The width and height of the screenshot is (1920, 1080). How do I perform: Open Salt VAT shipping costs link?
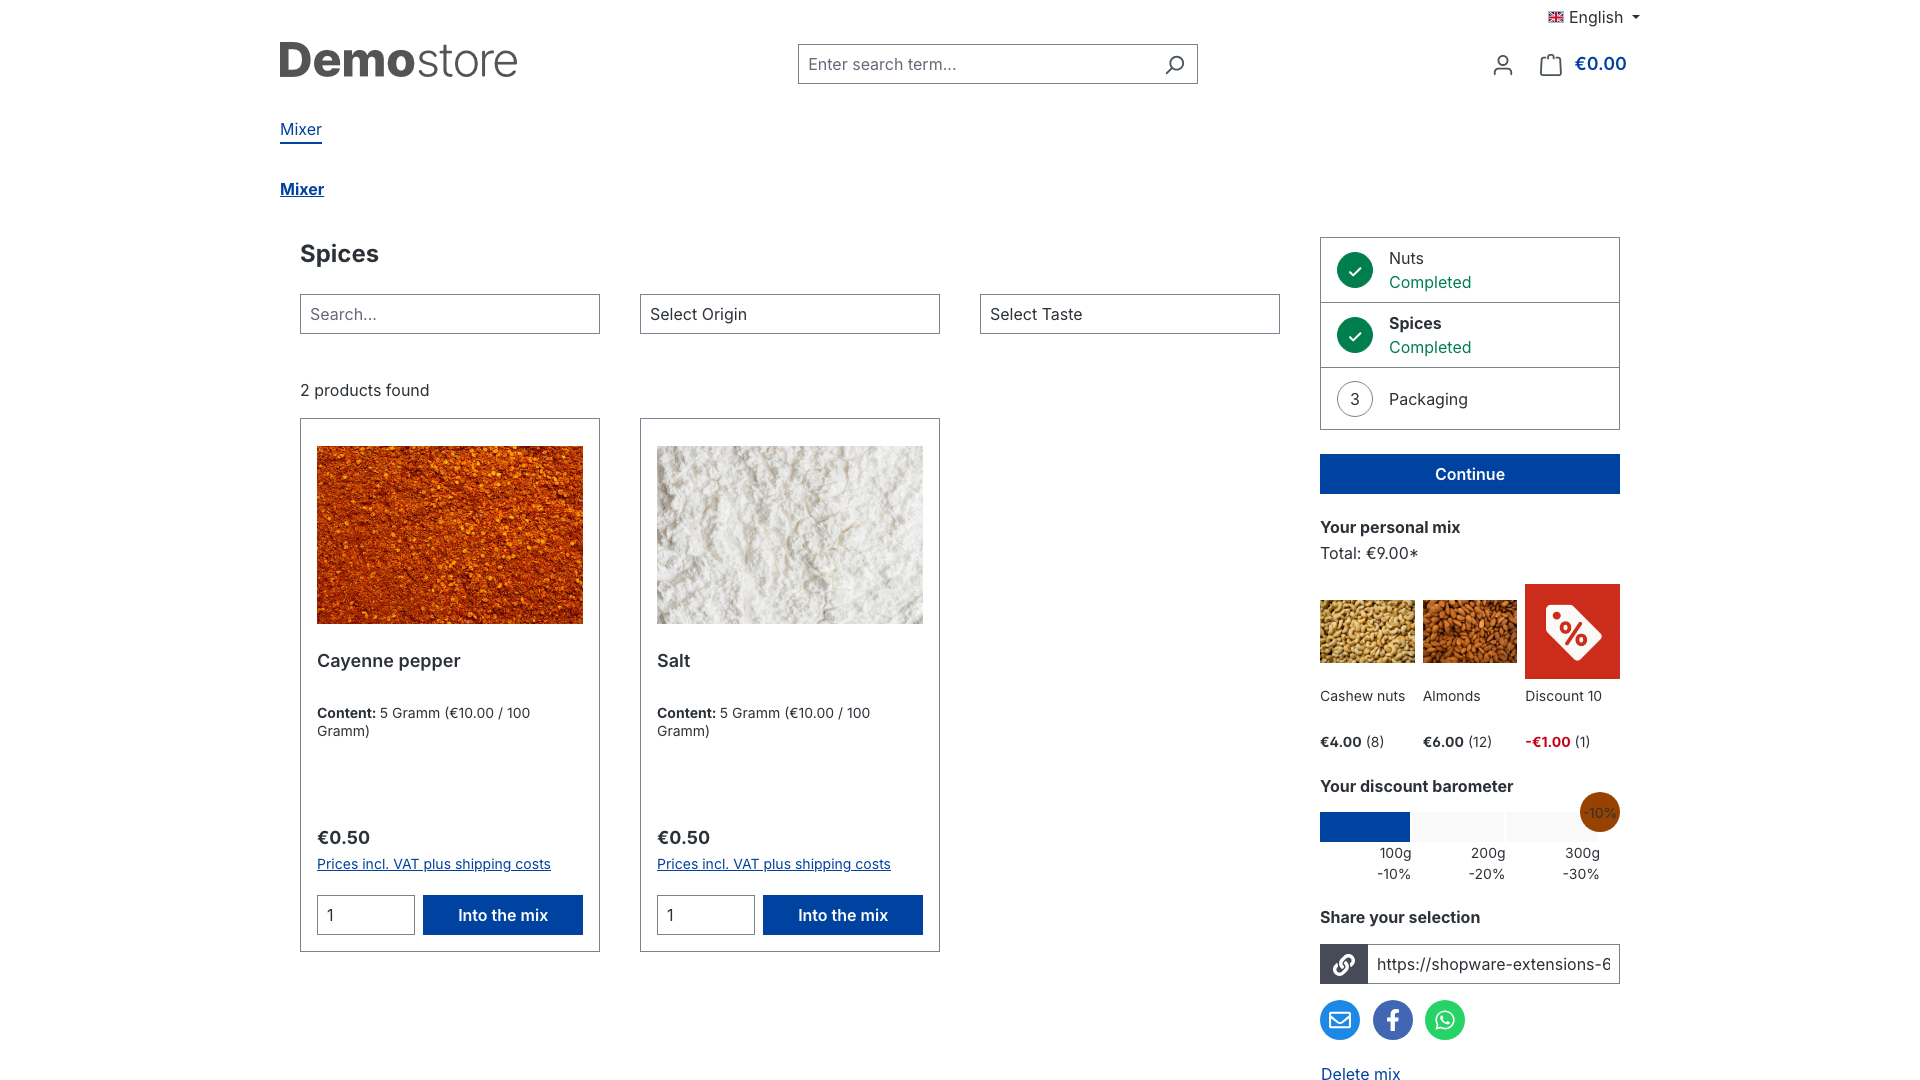click(774, 864)
